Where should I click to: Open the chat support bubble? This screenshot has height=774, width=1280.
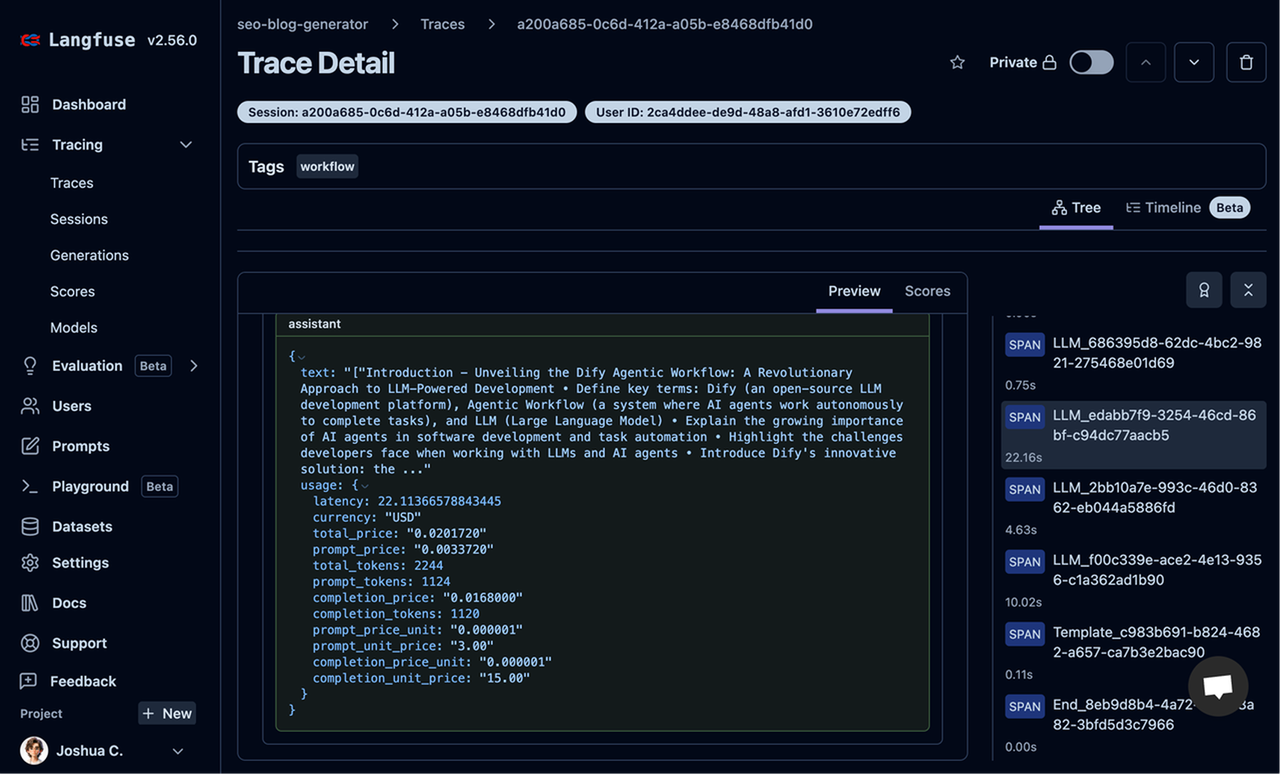click(1217, 686)
